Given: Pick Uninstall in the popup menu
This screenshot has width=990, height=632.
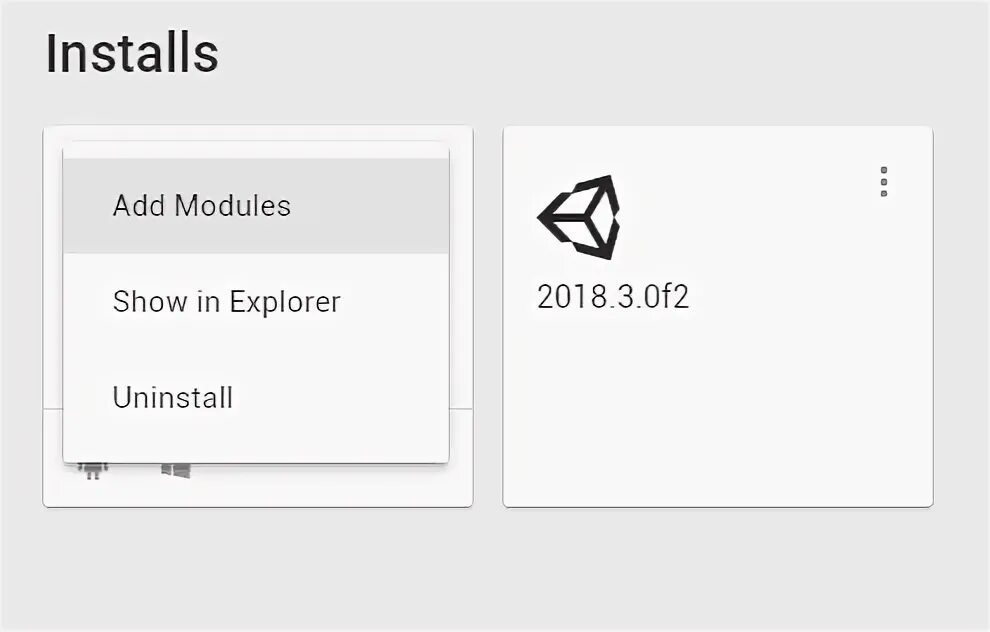Looking at the screenshot, I should [172, 398].
